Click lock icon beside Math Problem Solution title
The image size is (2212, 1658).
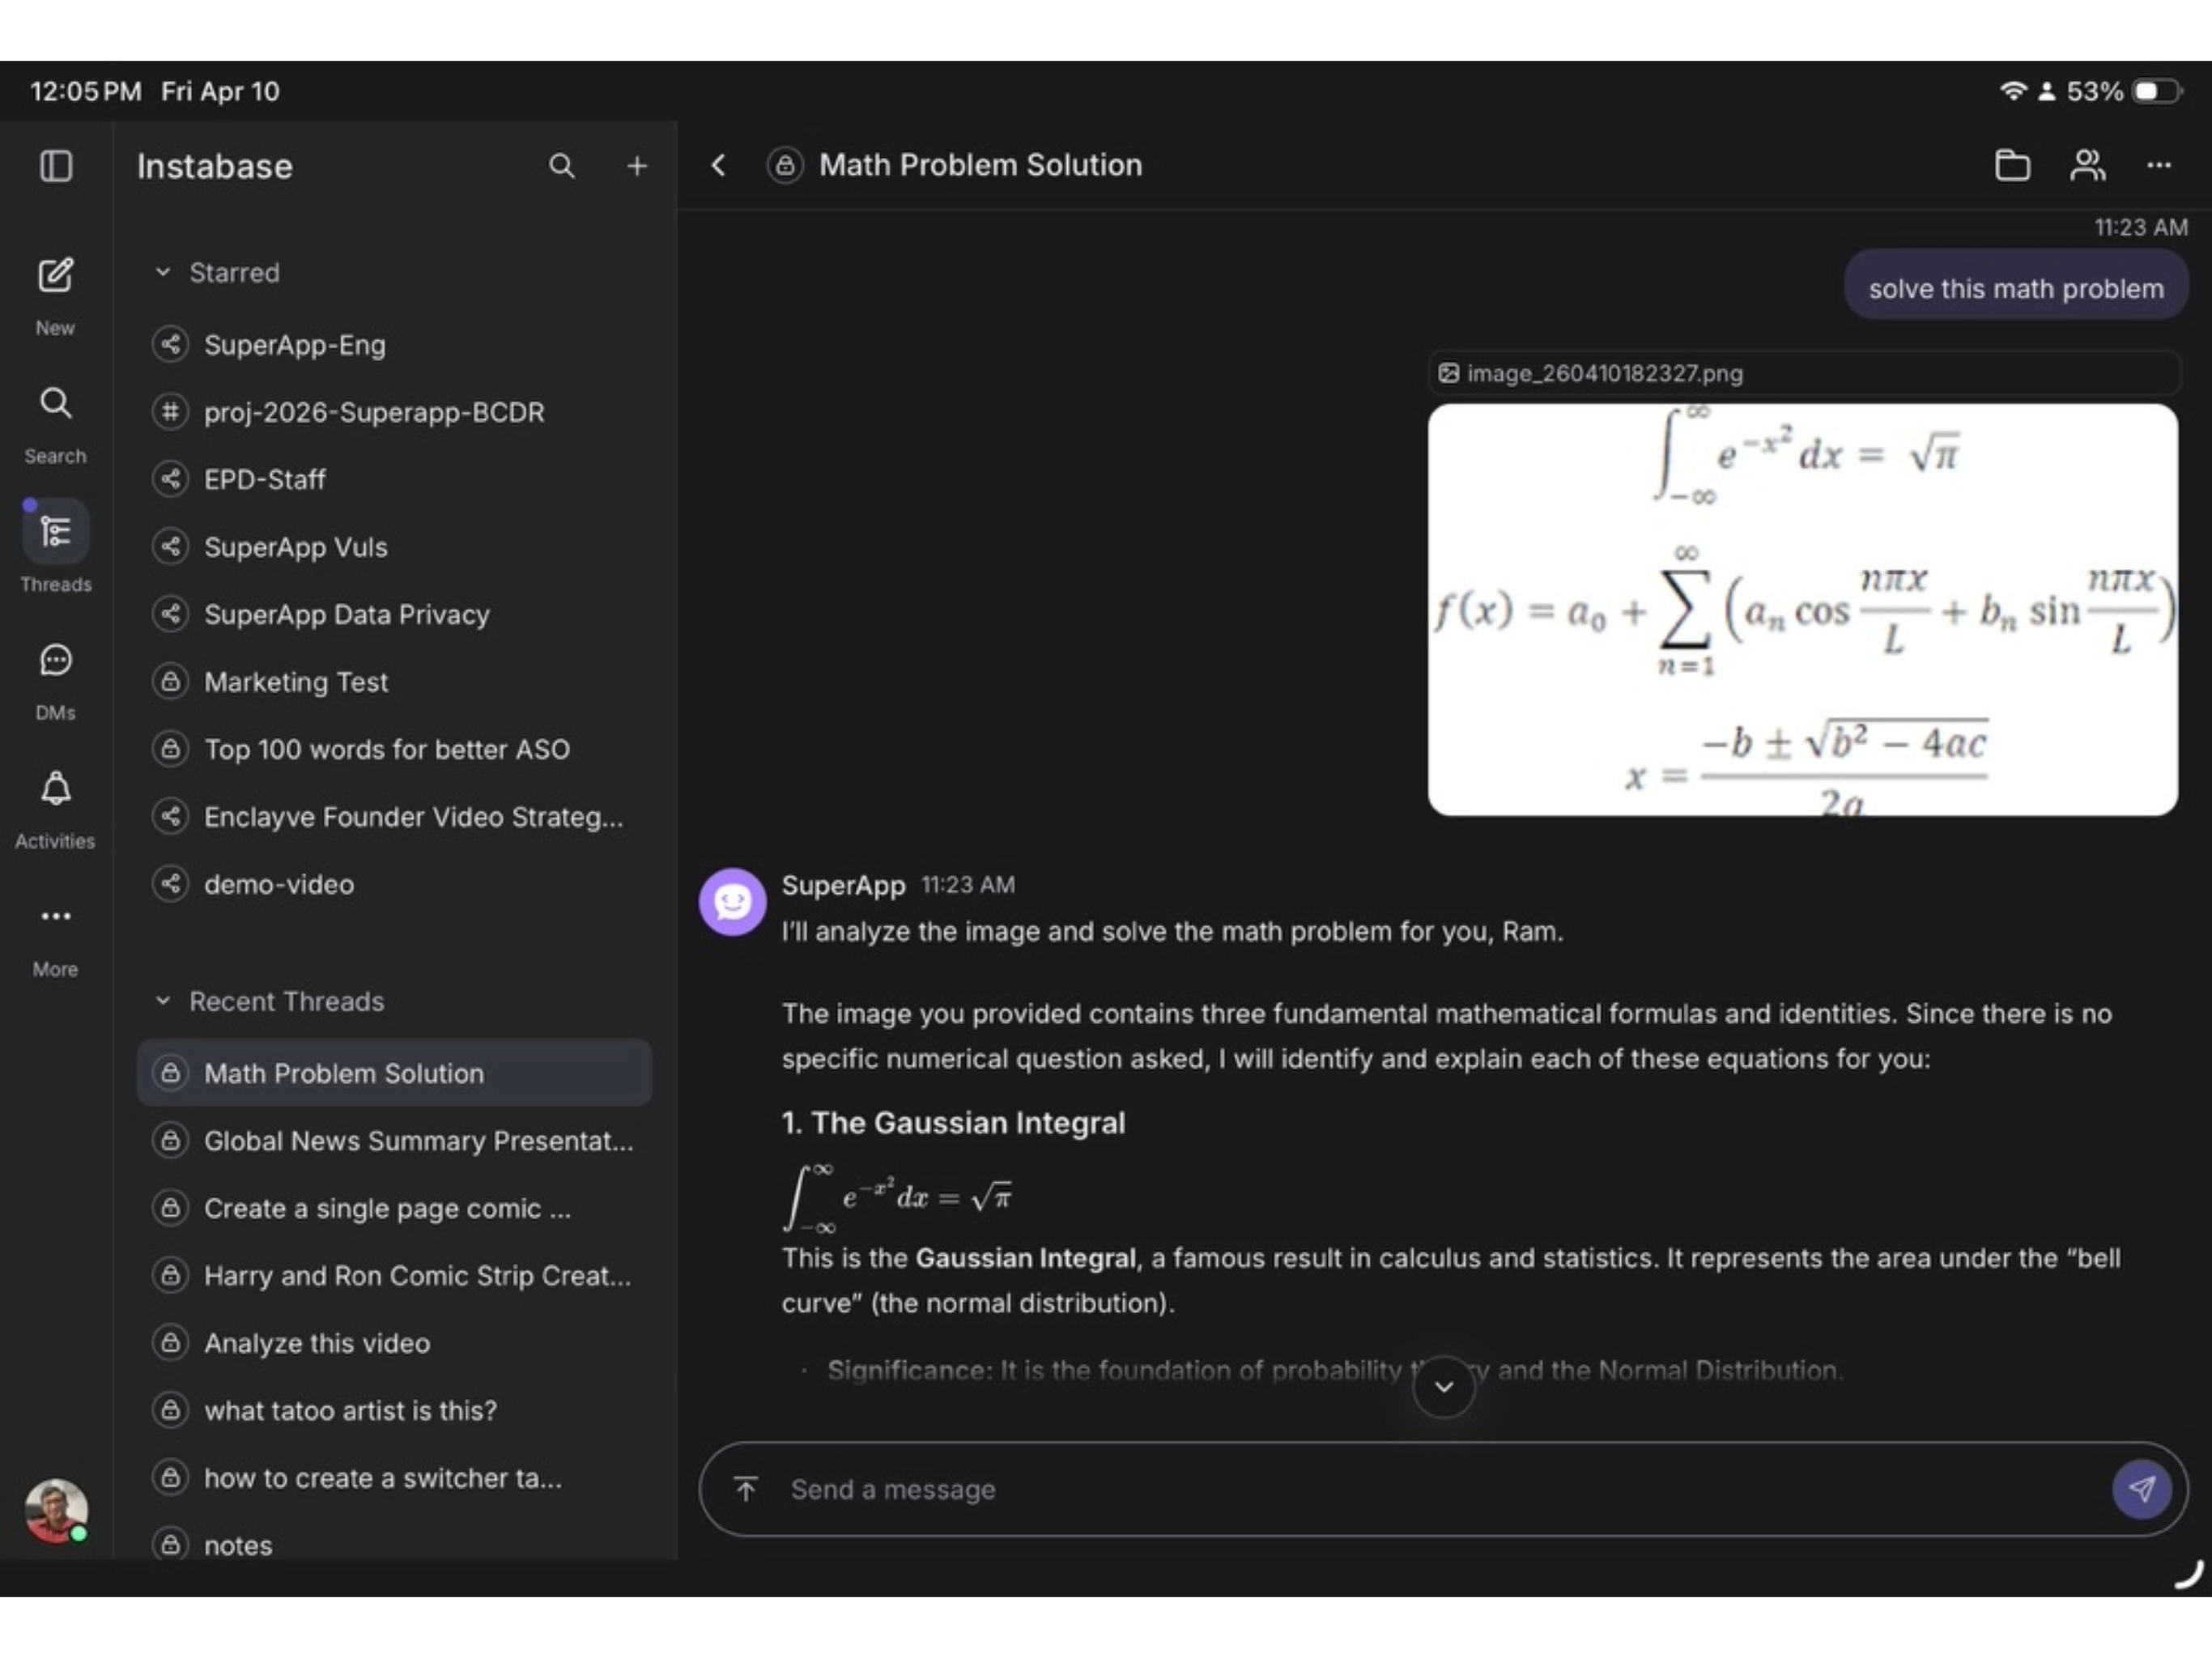pyautogui.click(x=785, y=165)
